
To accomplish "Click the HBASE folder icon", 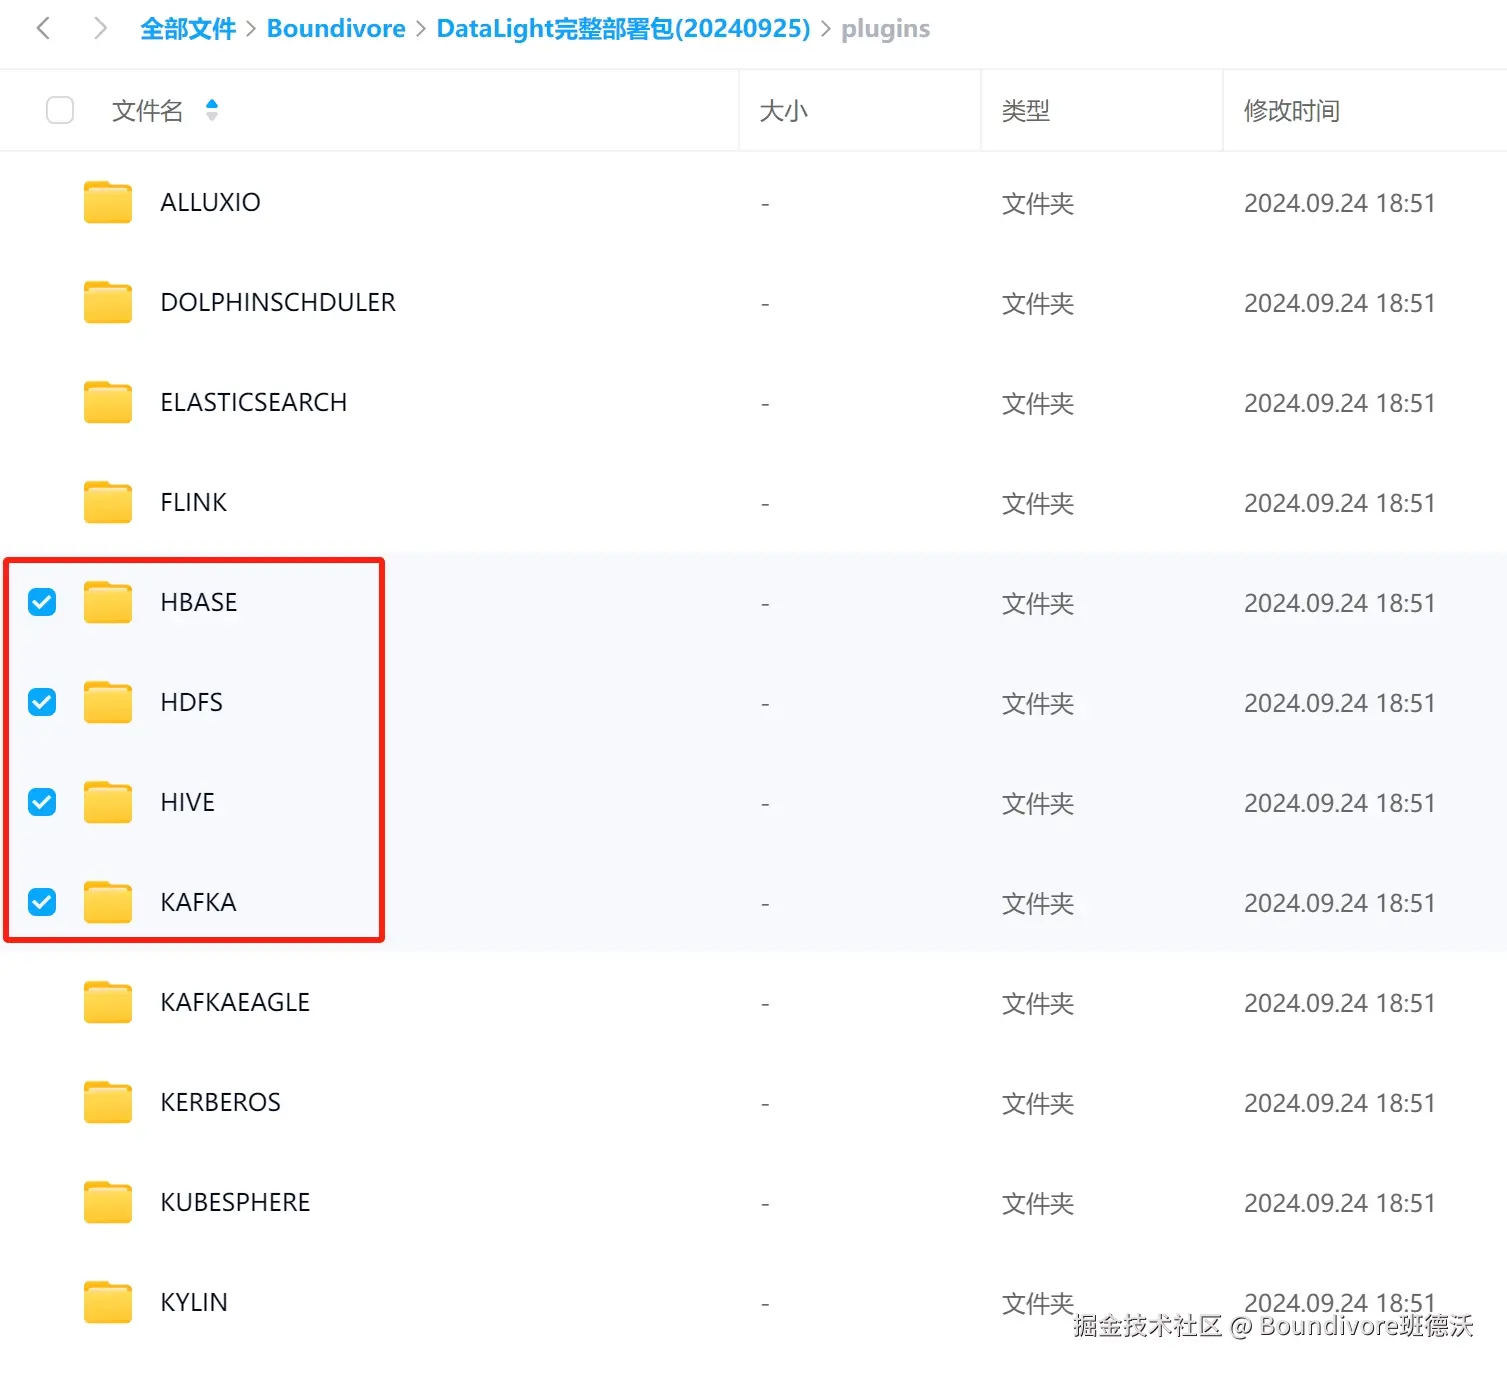I will (108, 602).
